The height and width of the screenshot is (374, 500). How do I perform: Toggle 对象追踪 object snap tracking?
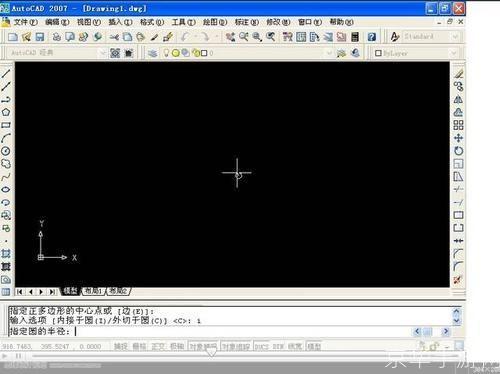(236, 347)
